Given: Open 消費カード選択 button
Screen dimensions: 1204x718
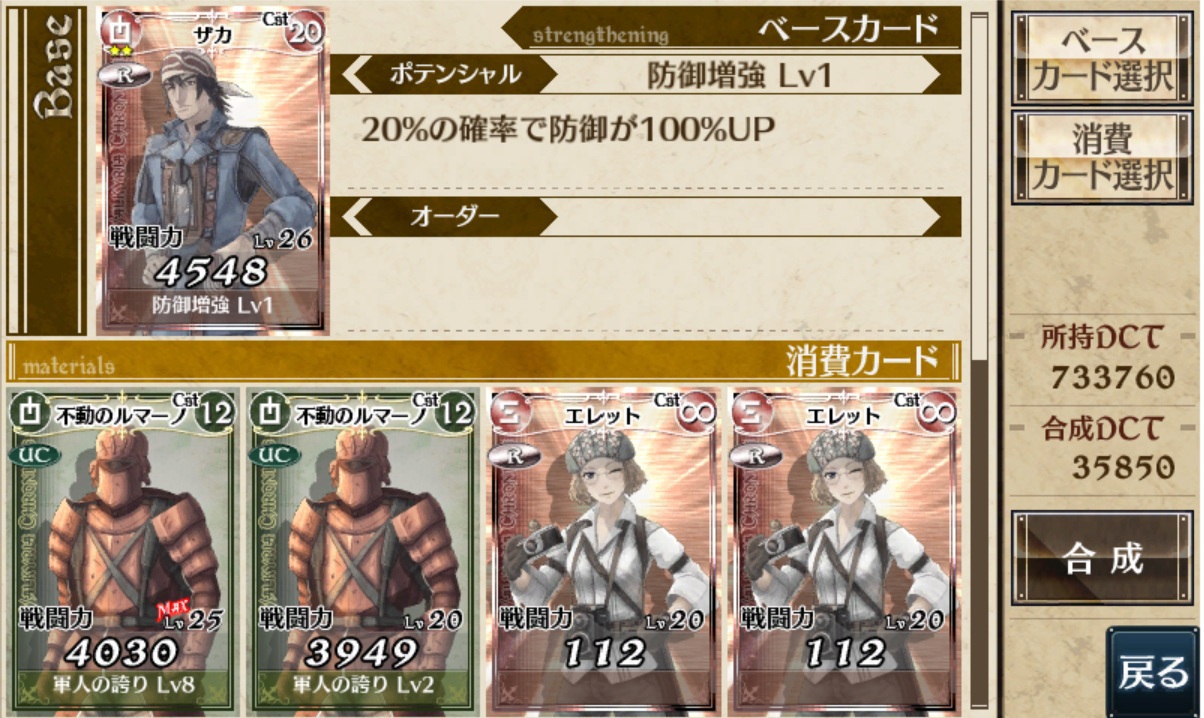Looking at the screenshot, I should click(x=1103, y=157).
